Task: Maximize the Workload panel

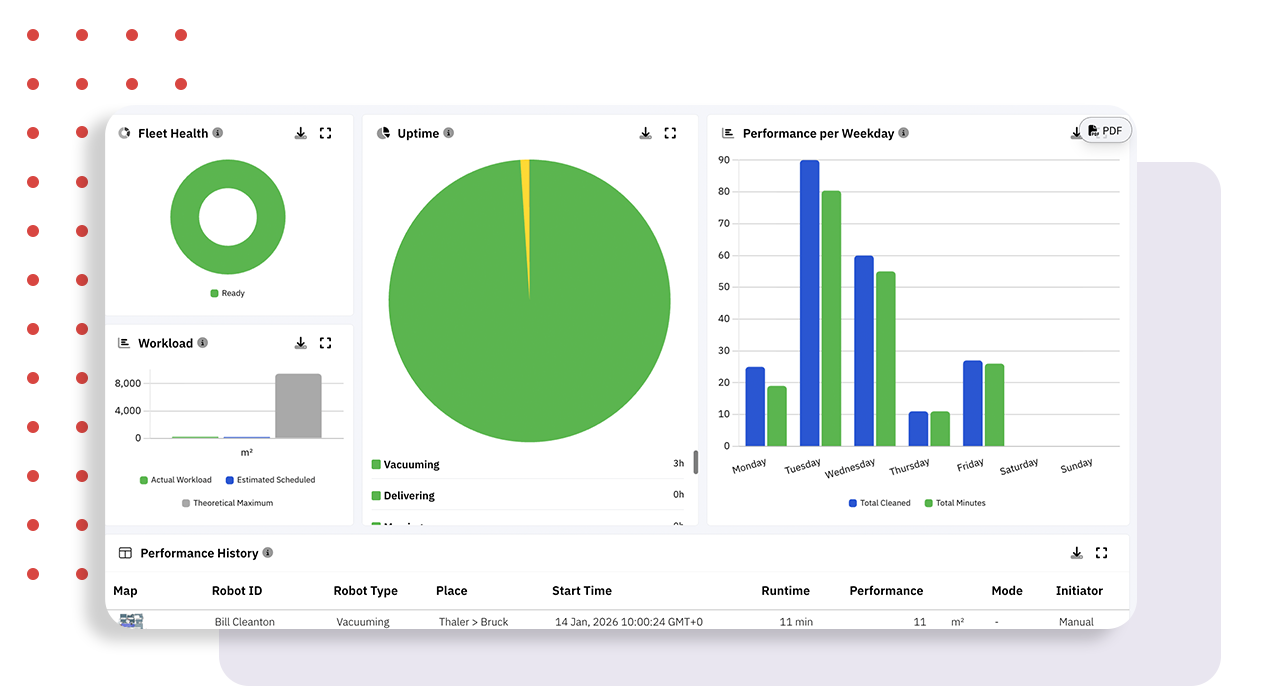Action: pyautogui.click(x=325, y=343)
